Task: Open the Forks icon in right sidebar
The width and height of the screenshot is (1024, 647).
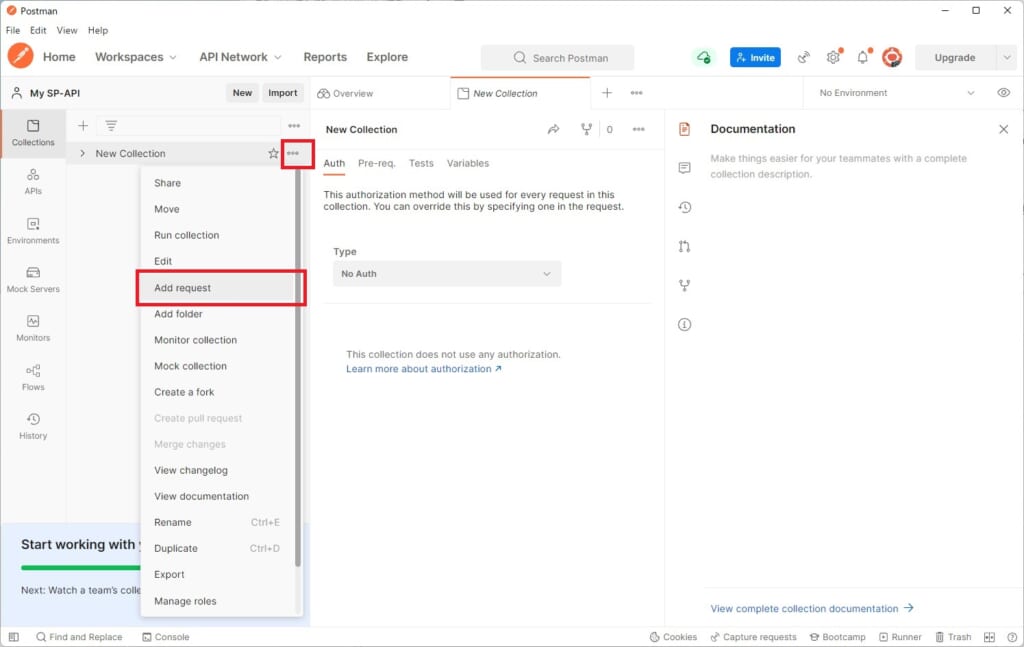Action: [684, 285]
